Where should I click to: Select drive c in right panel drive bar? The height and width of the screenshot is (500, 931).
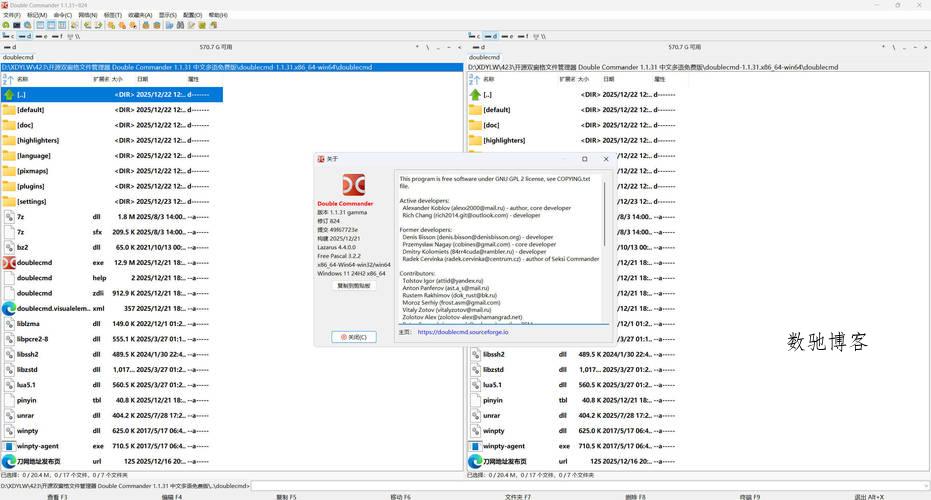[x=474, y=36]
